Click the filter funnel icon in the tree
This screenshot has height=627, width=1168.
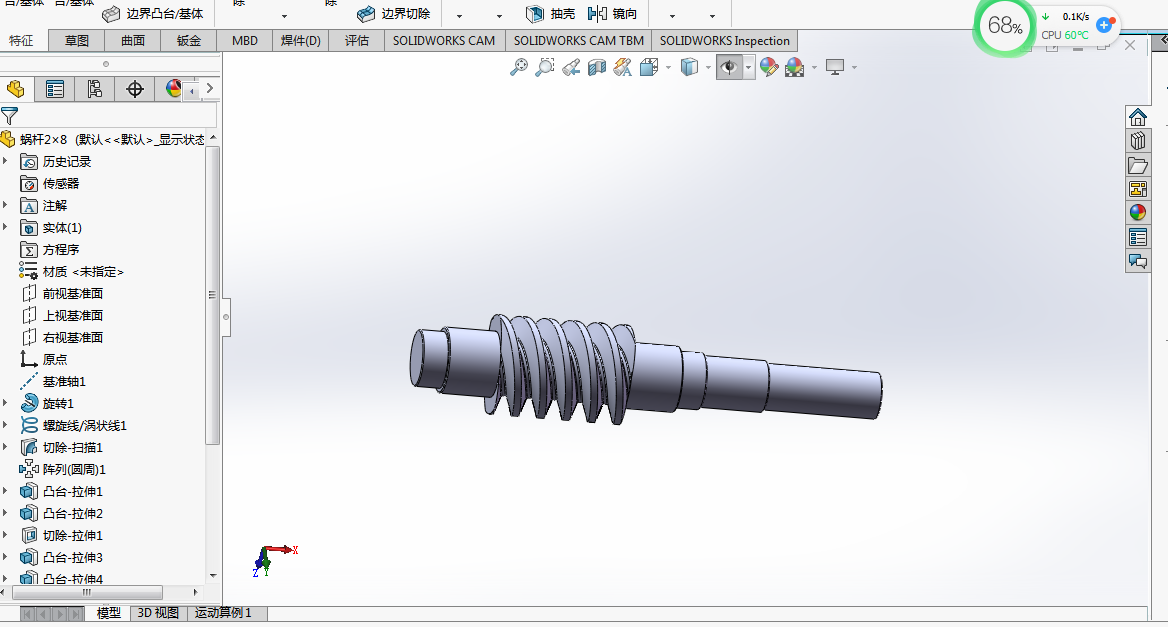click(x=10, y=115)
